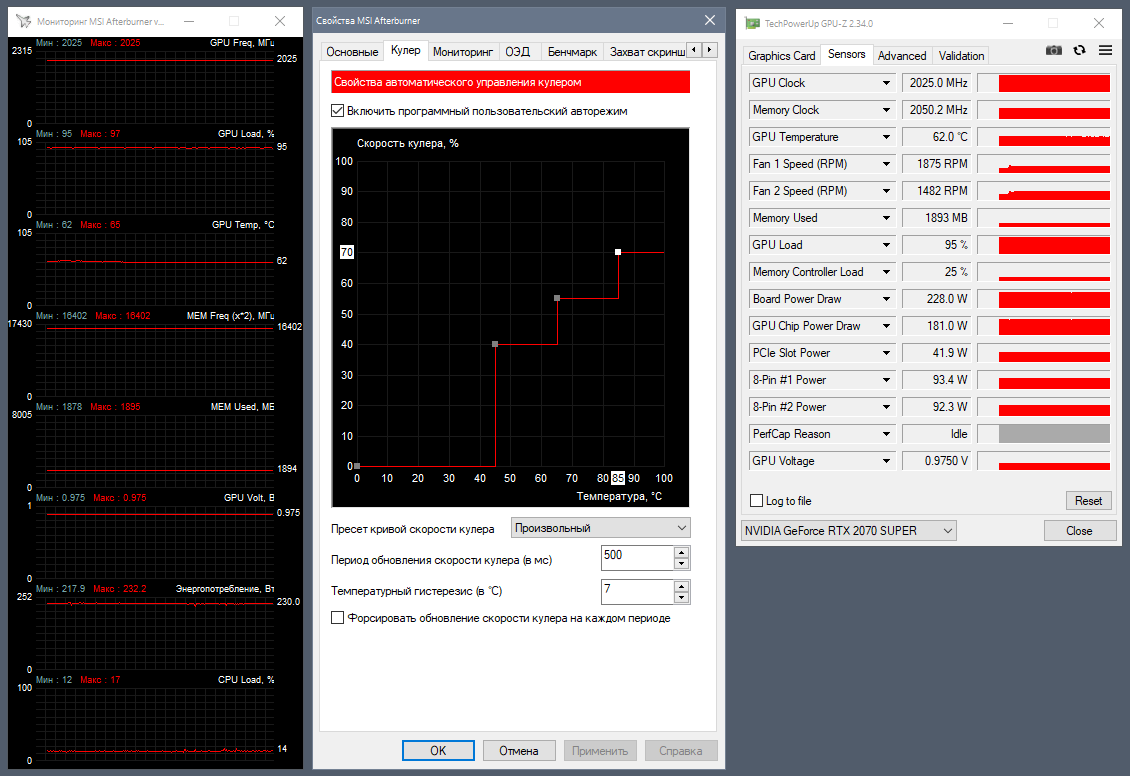Screen dimensions: 1130x776
Task: Open the GPU Clock sensor dropdown
Action: (x=886, y=83)
